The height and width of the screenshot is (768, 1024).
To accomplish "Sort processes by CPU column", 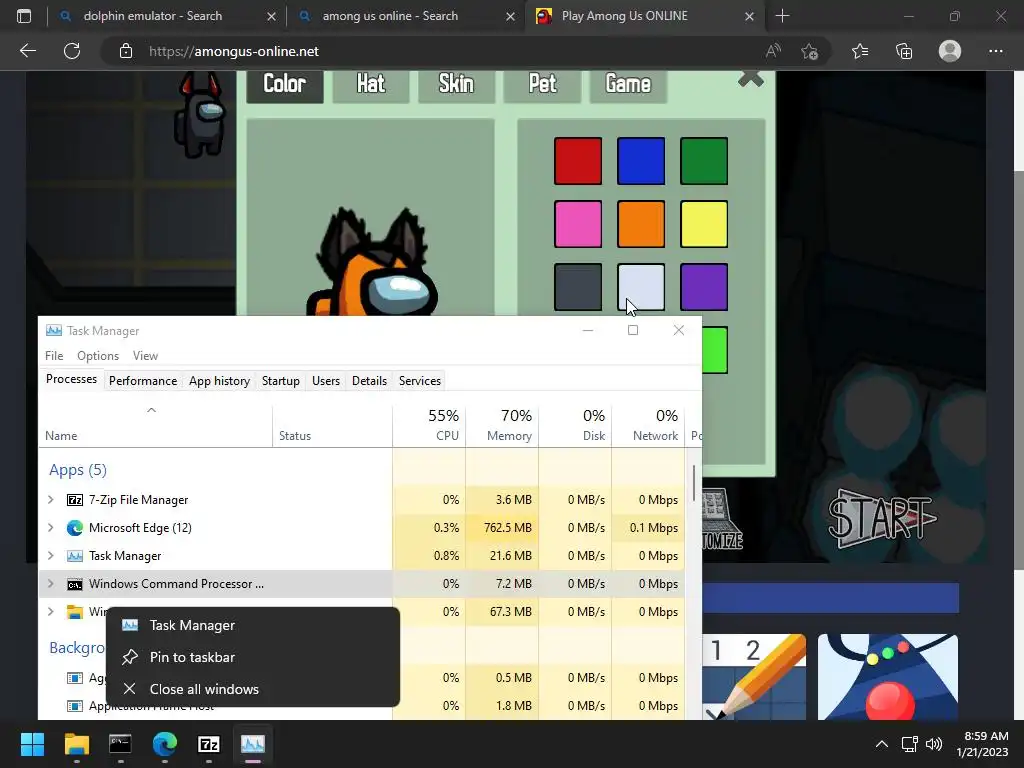I will pyautogui.click(x=429, y=425).
